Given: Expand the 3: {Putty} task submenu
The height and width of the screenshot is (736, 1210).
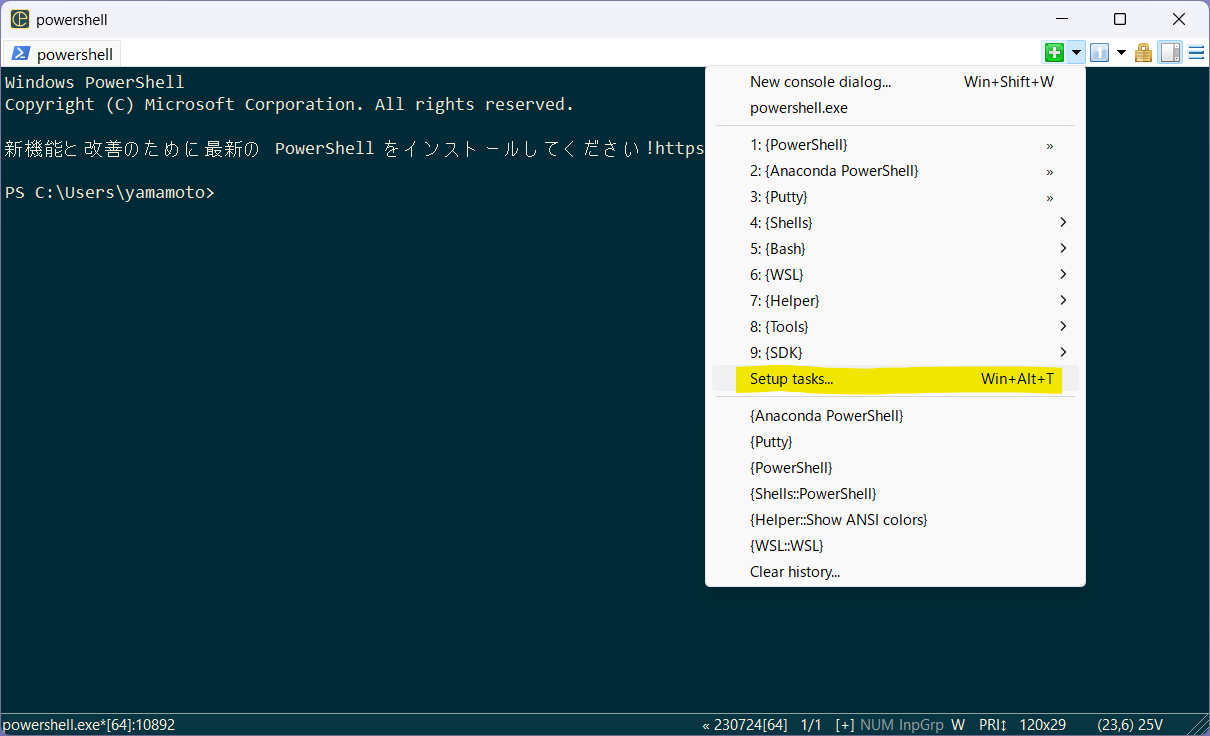Looking at the screenshot, I should [x=895, y=197].
